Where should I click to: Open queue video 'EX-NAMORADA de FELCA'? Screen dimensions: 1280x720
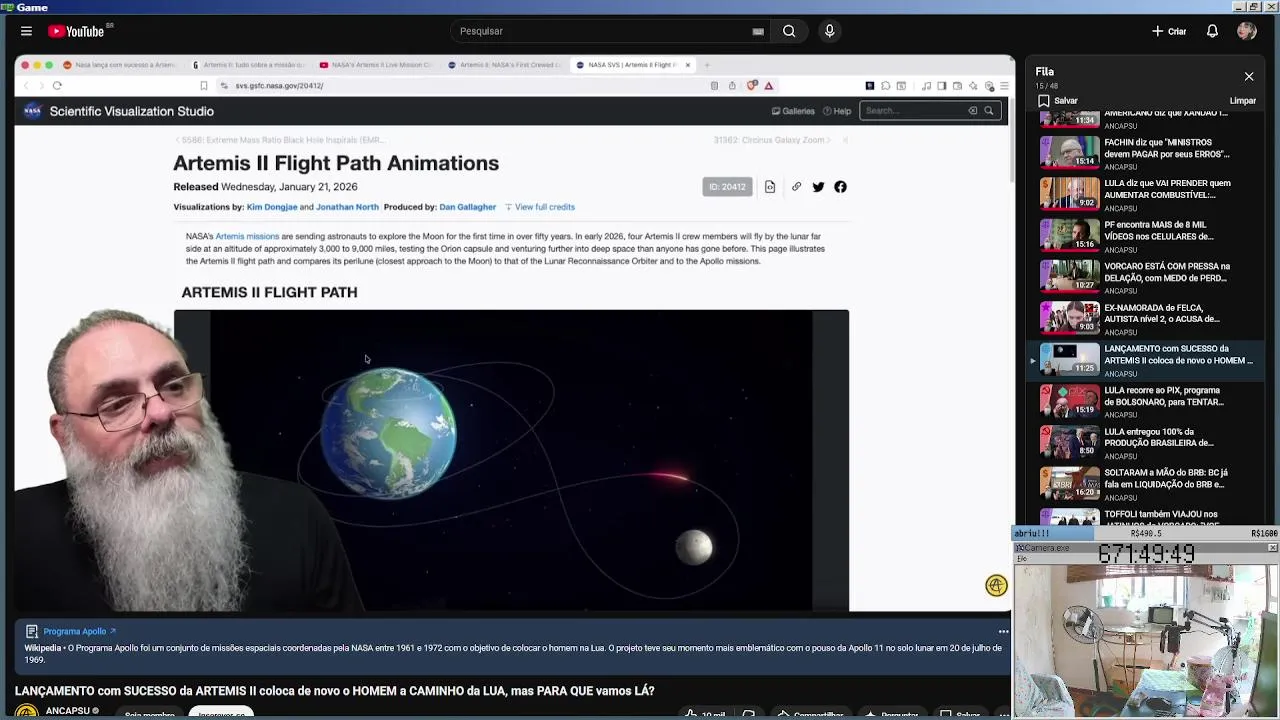[x=1146, y=319]
